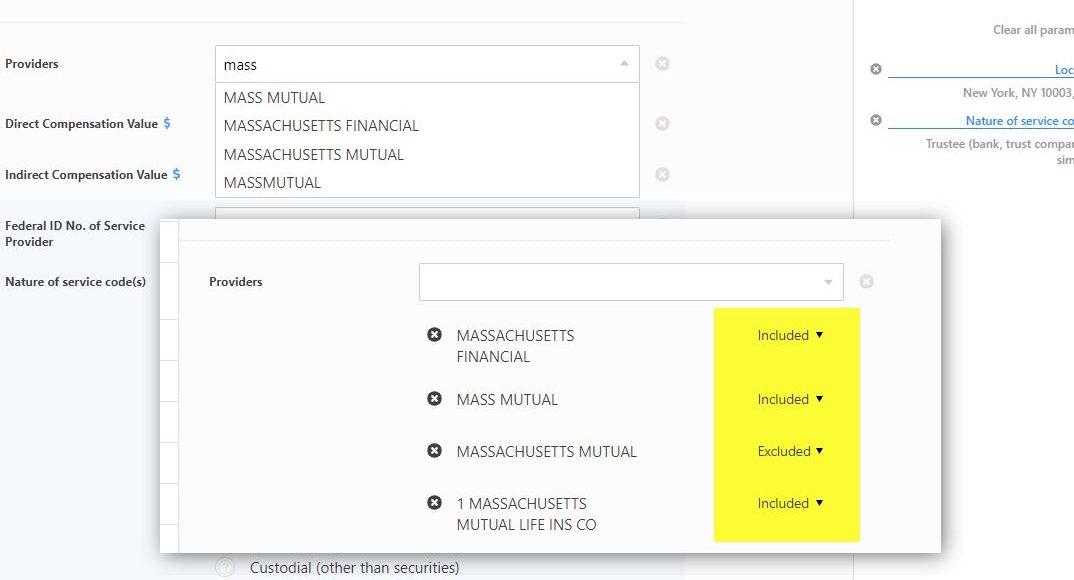Viewport: 1074px width, 580px height.
Task: Click the Providers search box containing 'mass'
Action: tap(415, 65)
